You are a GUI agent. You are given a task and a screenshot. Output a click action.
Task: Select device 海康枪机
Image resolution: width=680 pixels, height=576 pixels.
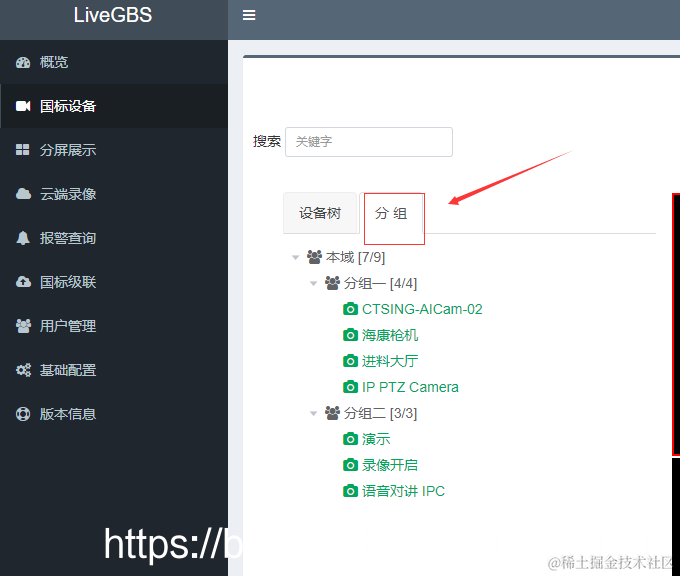click(x=390, y=335)
